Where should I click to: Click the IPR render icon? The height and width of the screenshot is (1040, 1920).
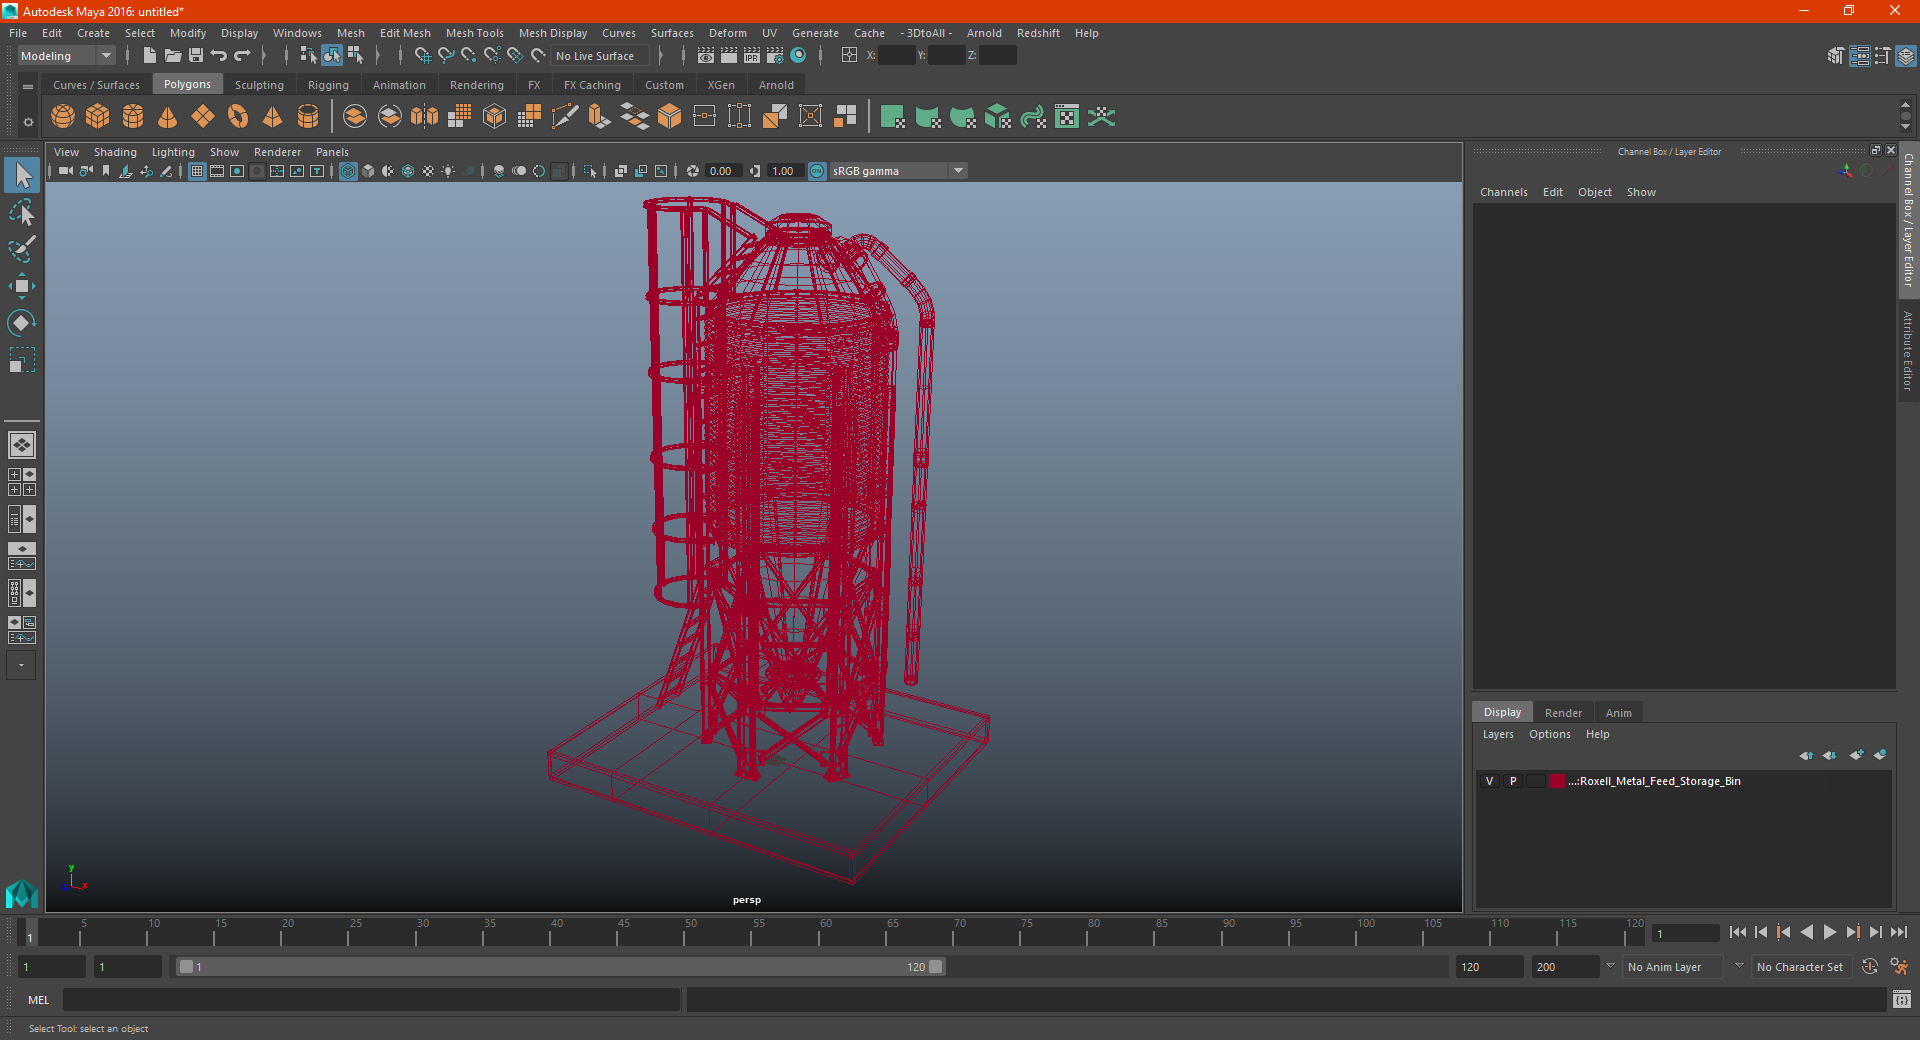tap(752, 56)
